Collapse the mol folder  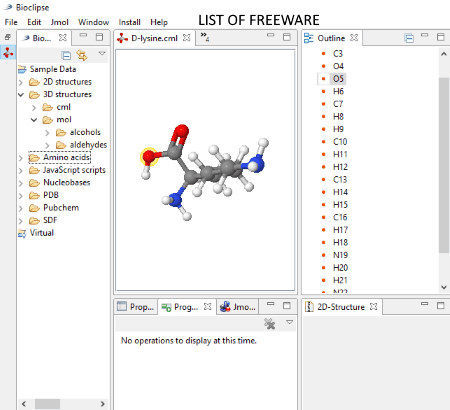[x=34, y=120]
